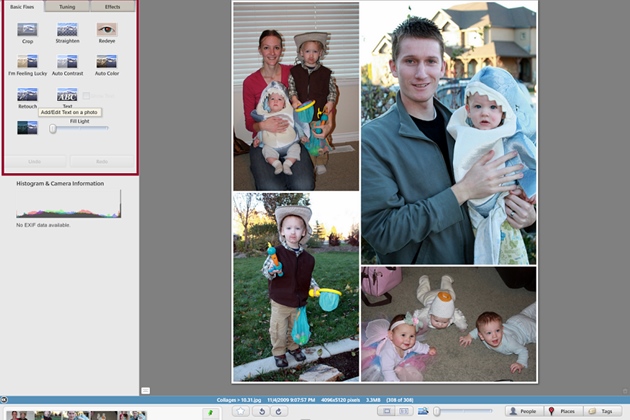Open the Places panel
Viewport: 630px width, 420px height.
pyautogui.click(x=561, y=411)
